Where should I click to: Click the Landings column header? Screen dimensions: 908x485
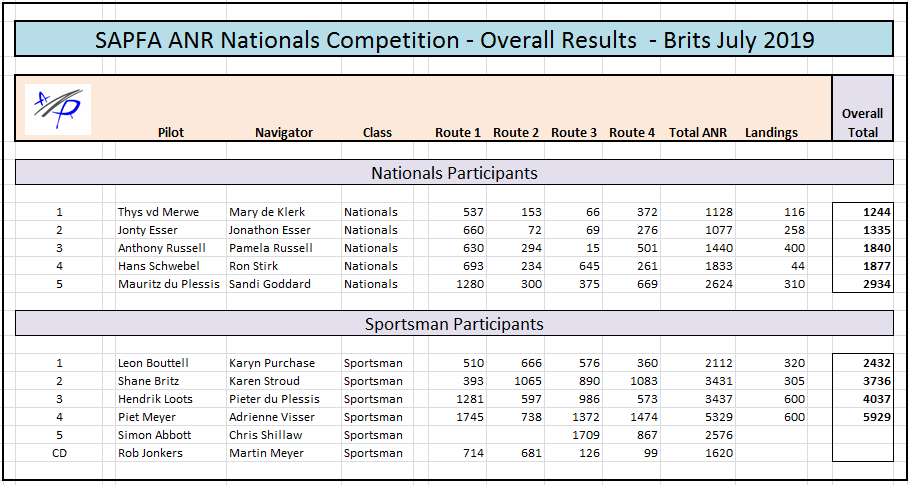click(771, 132)
